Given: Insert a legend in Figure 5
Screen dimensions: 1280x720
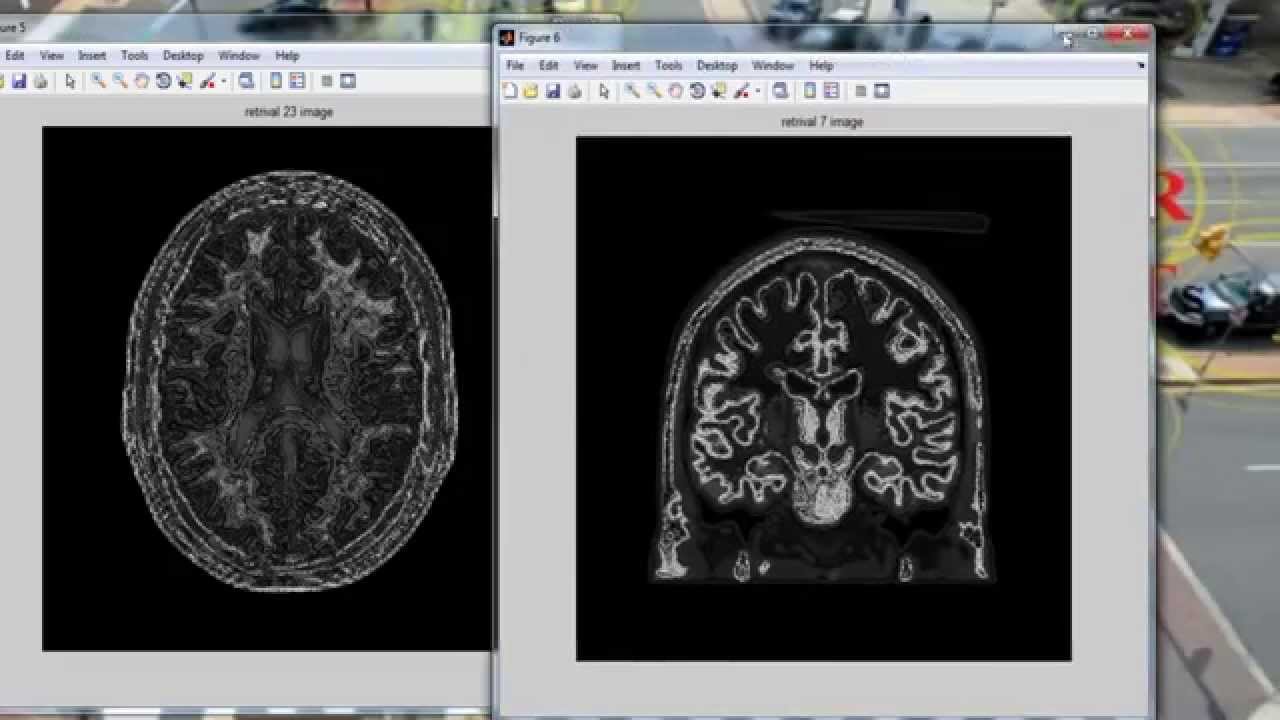Looking at the screenshot, I should 298,81.
